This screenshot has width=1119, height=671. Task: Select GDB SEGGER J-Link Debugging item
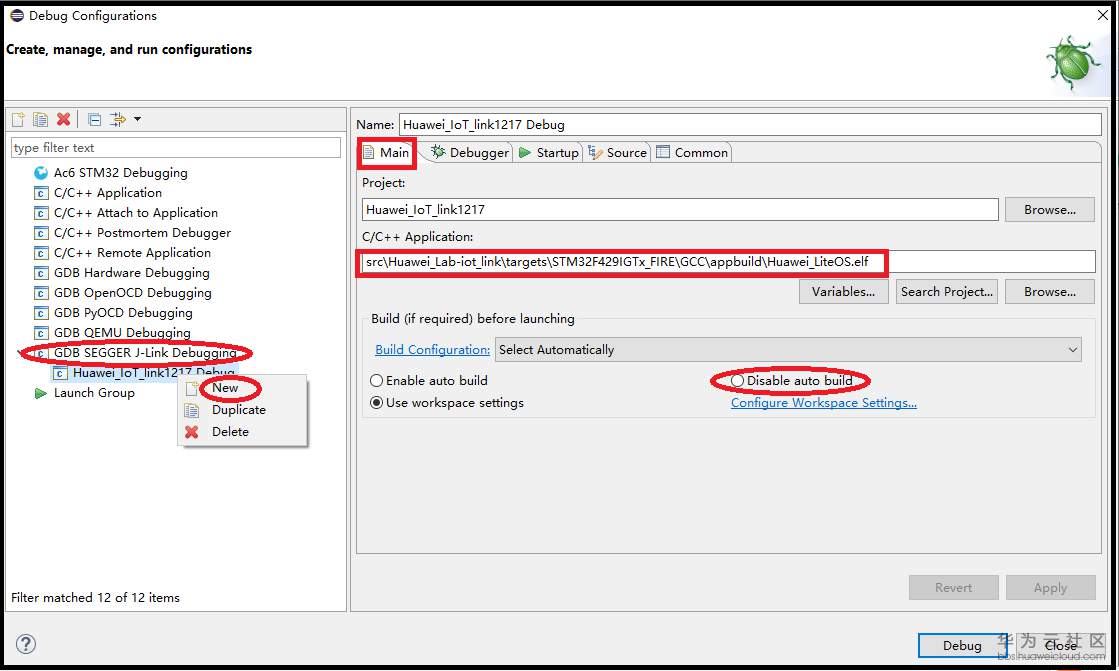point(145,353)
